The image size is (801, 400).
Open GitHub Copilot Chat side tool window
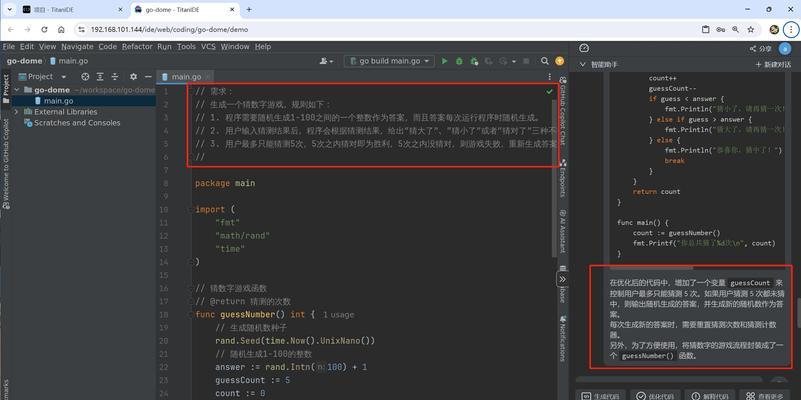563,111
